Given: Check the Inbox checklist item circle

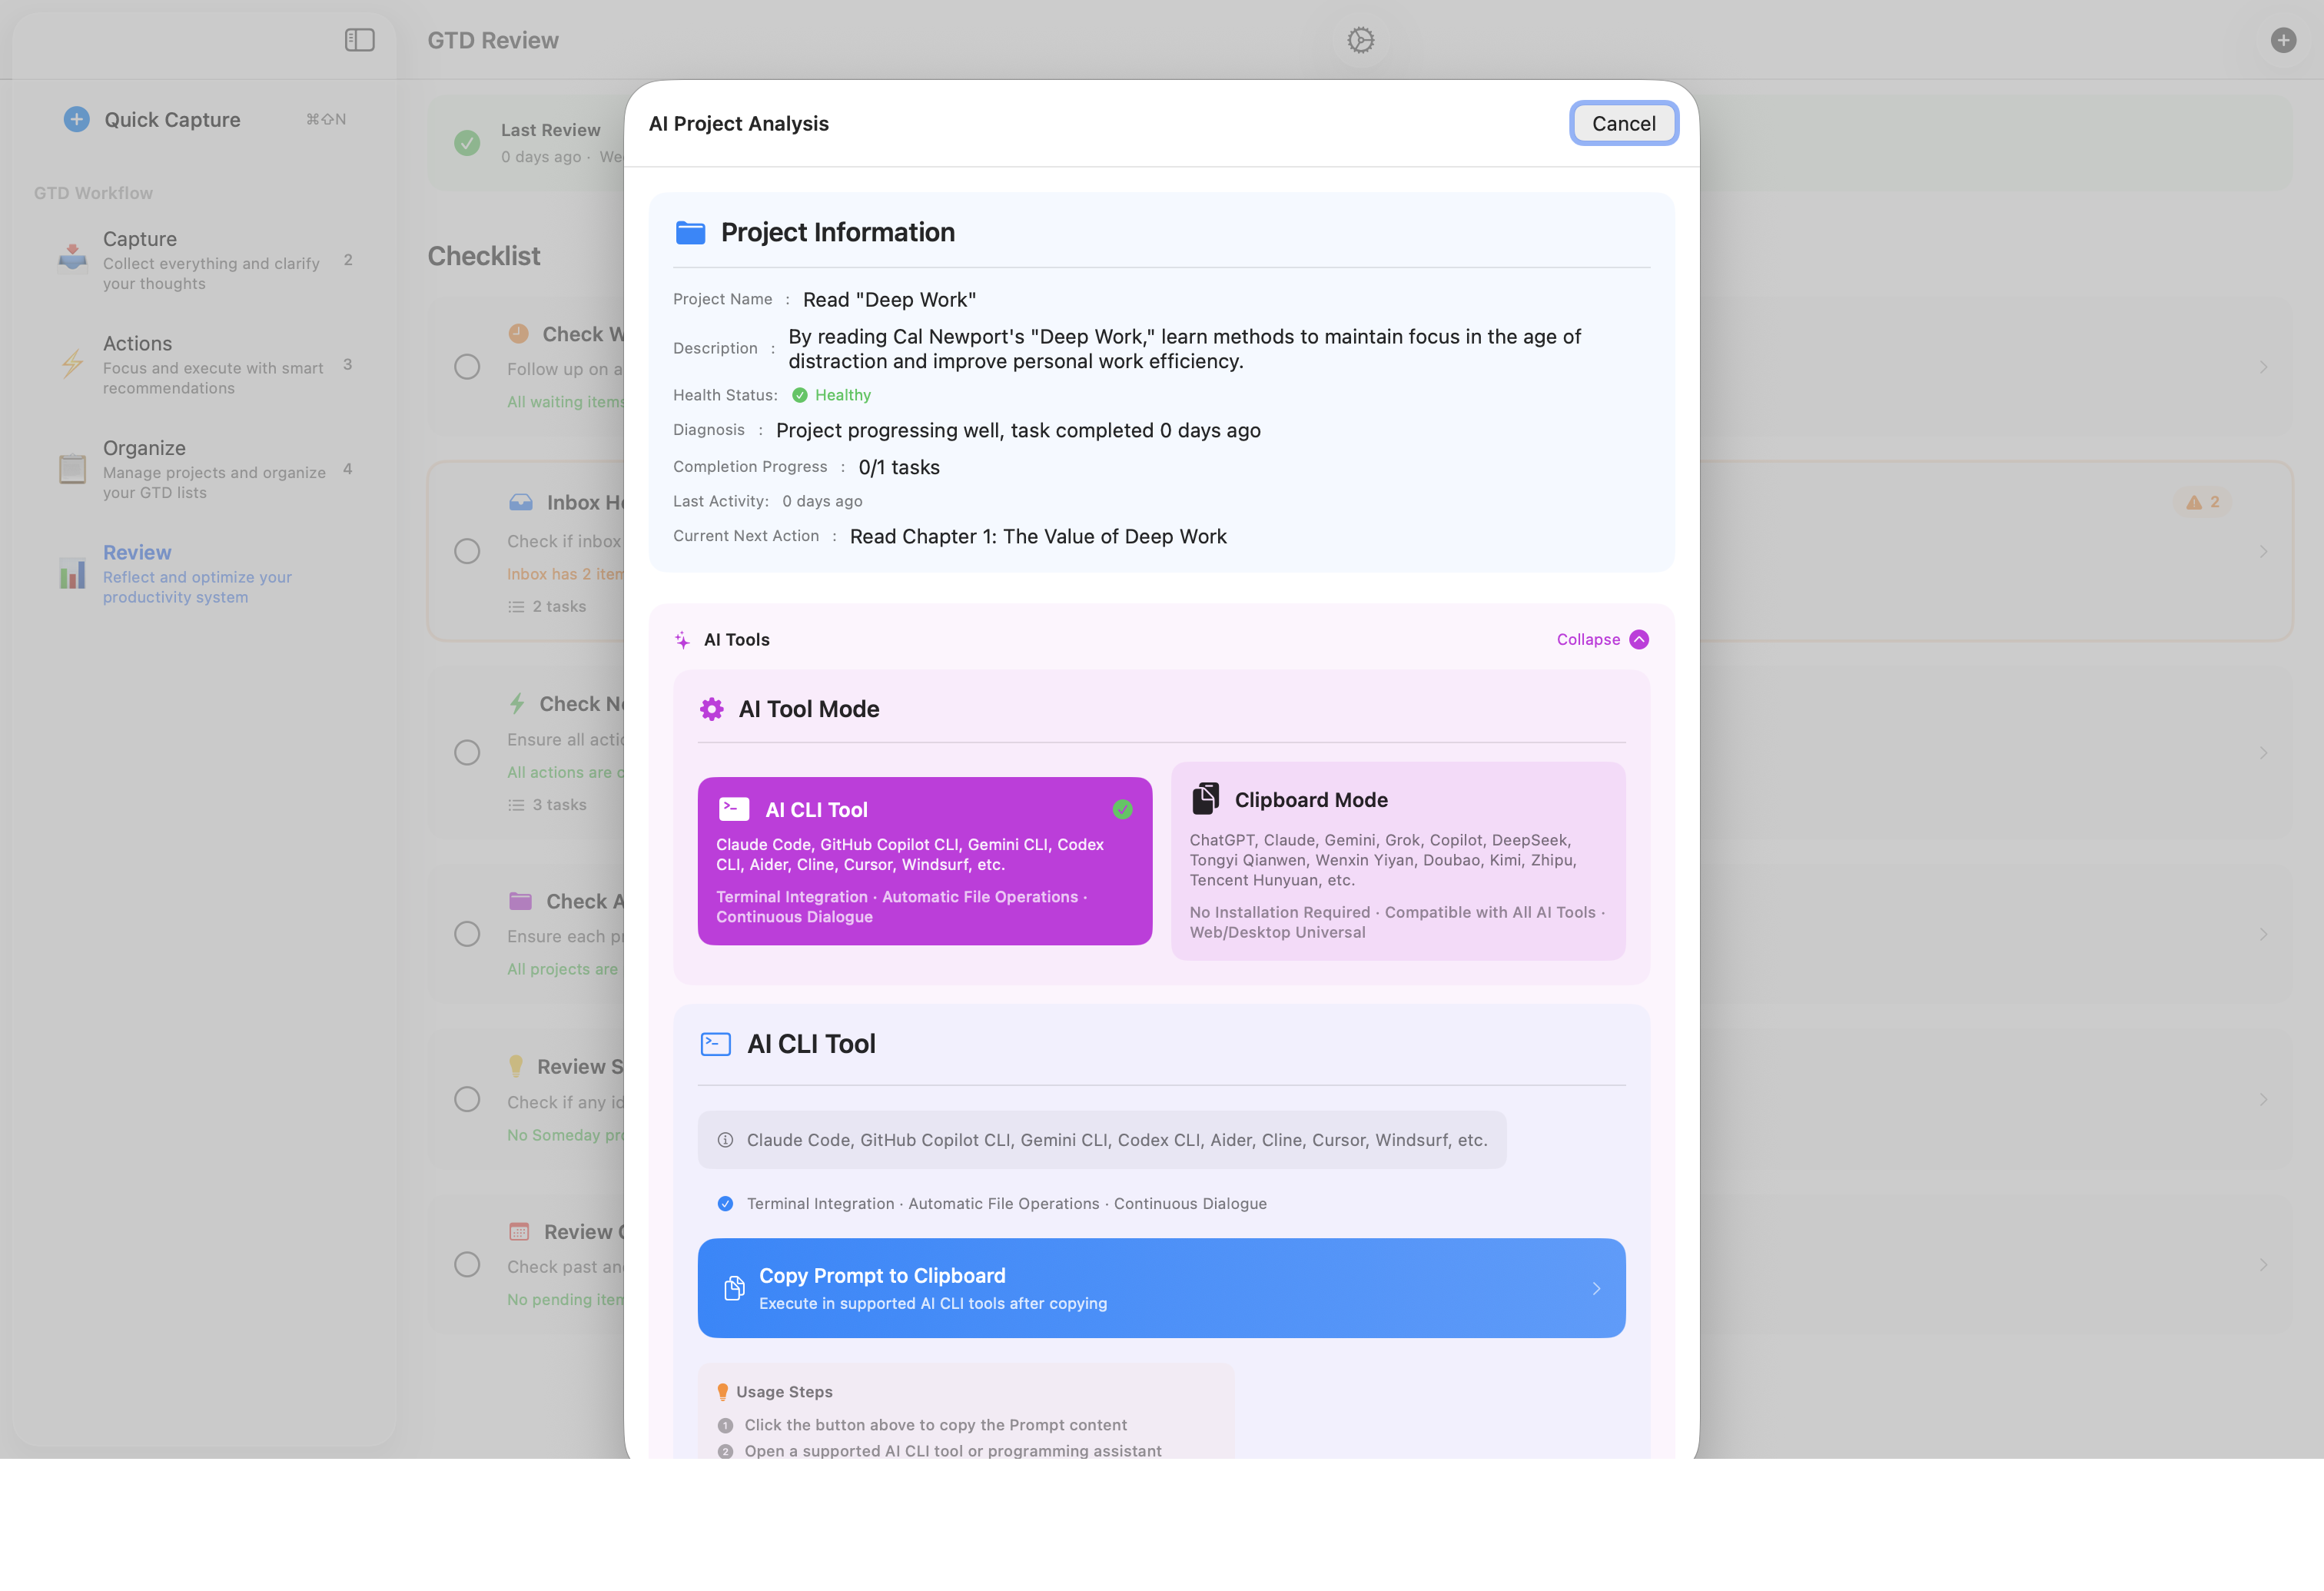Looking at the screenshot, I should pos(467,551).
